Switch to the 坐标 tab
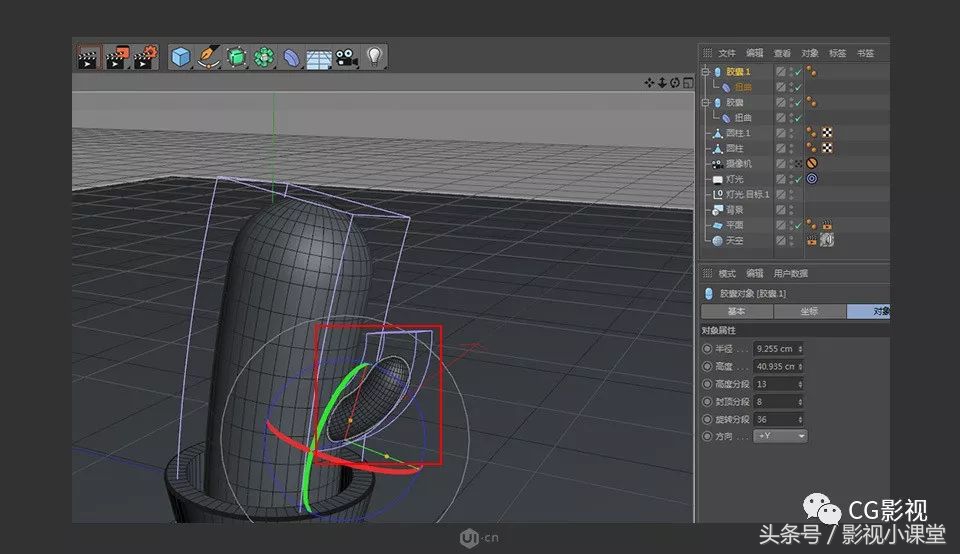This screenshot has width=960, height=554. coord(809,312)
